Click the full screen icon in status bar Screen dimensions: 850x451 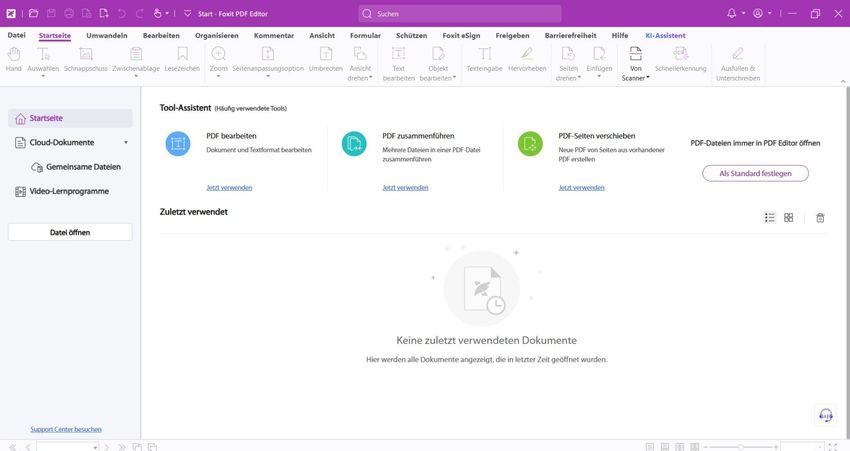833,447
